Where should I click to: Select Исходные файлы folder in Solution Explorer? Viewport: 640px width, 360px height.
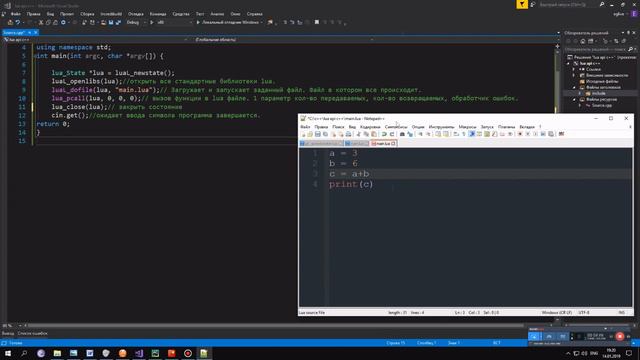[602, 82]
